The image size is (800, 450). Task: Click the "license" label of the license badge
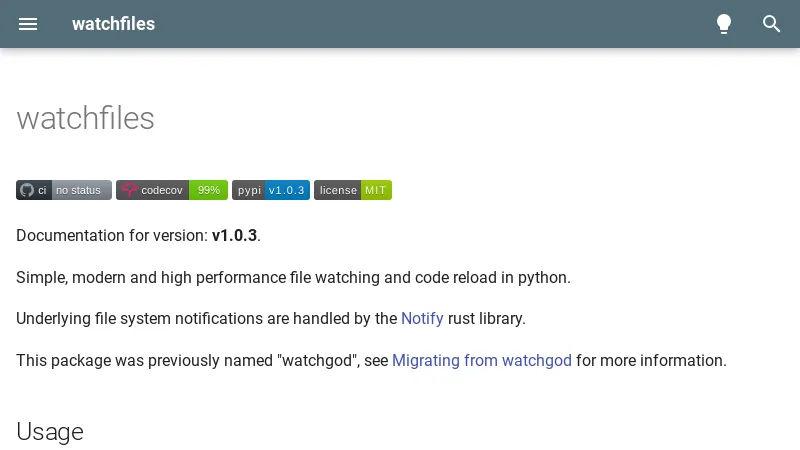click(x=338, y=190)
